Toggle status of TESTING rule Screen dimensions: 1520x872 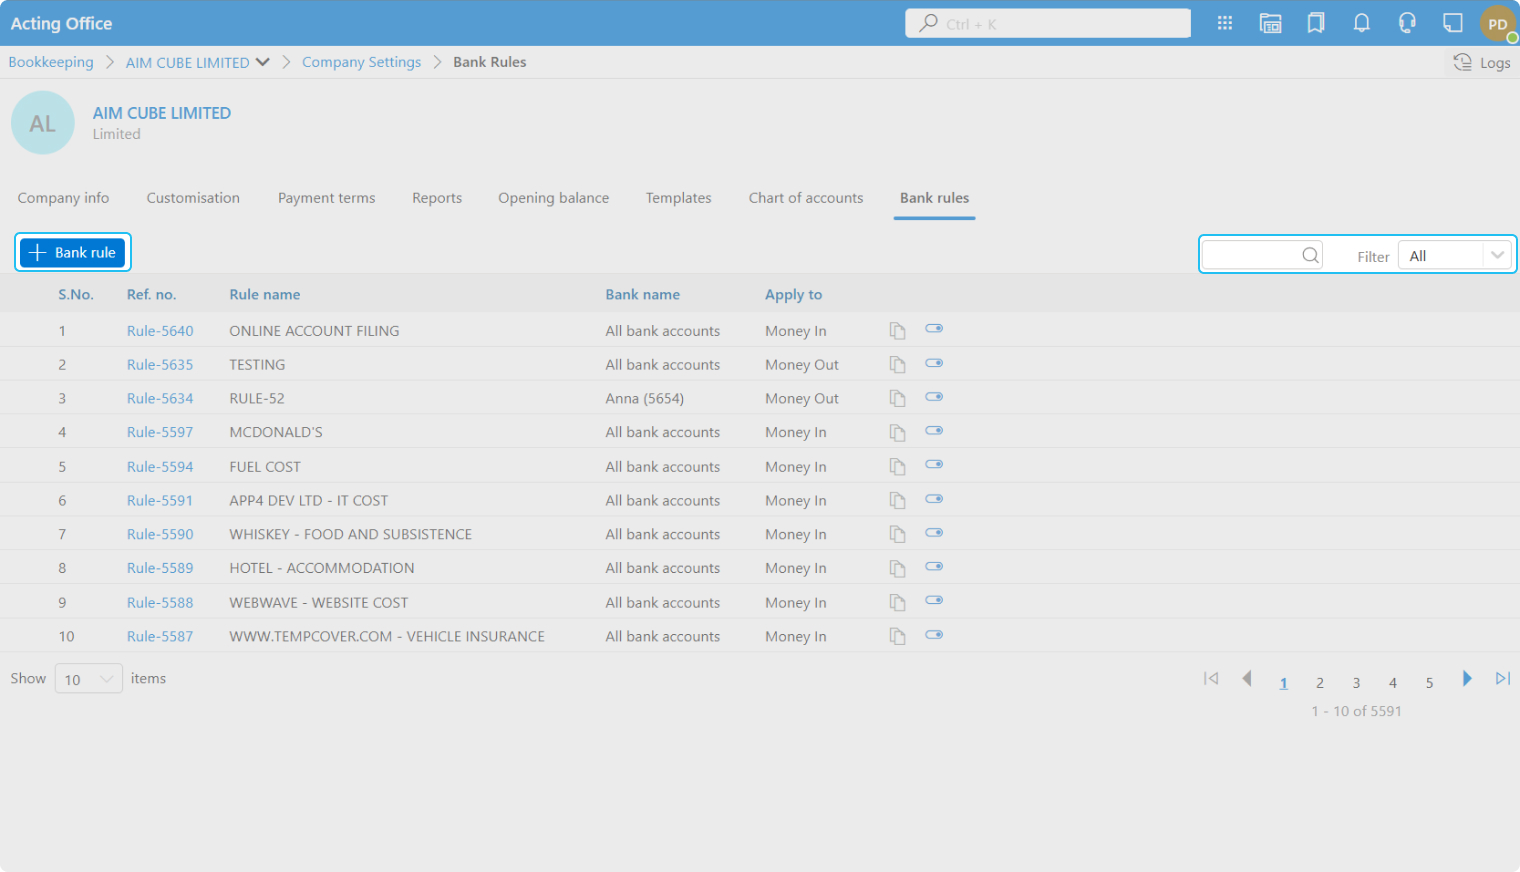click(934, 364)
